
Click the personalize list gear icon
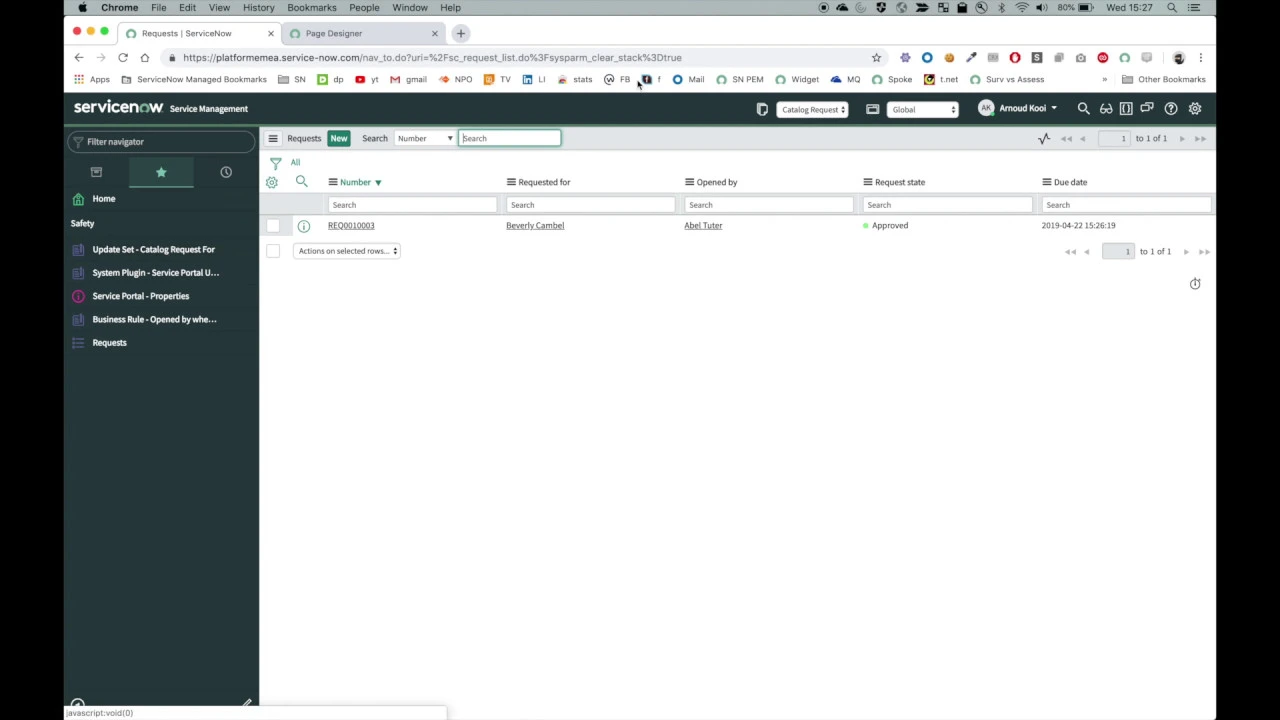click(x=271, y=182)
